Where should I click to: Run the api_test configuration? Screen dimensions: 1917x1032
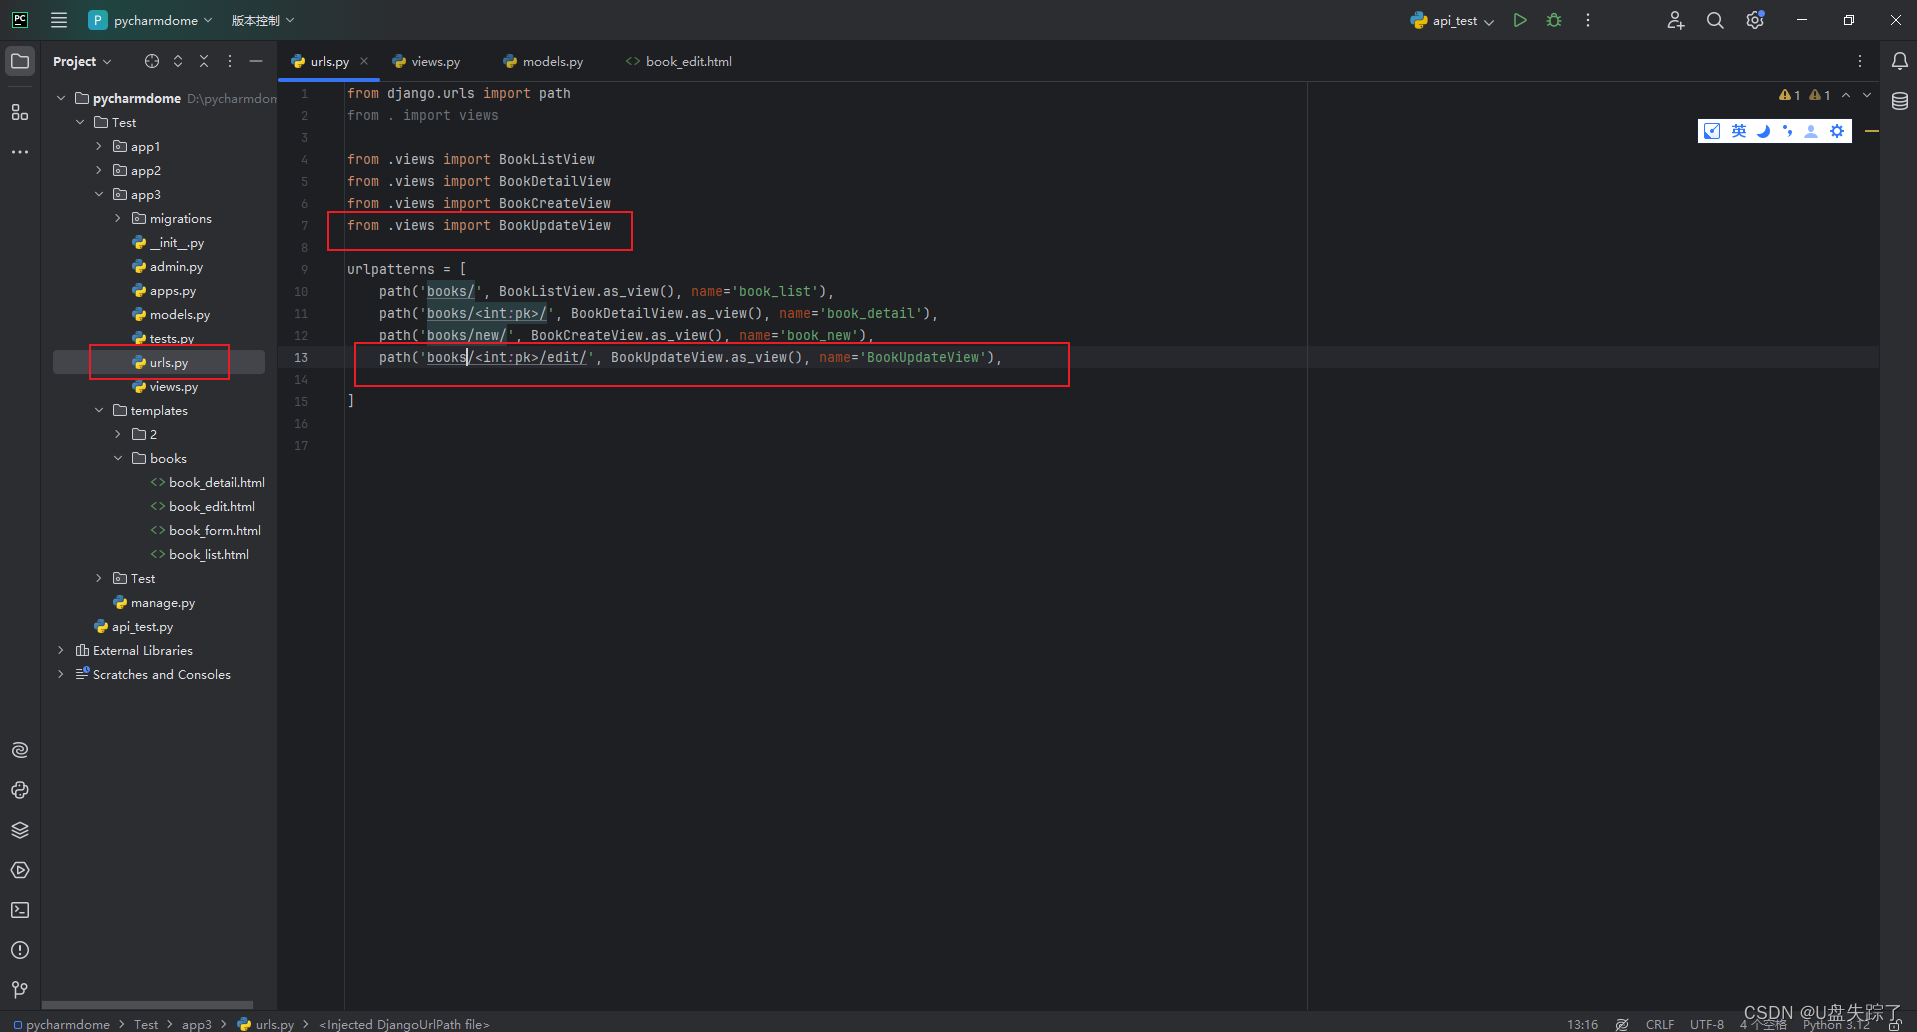(x=1519, y=20)
